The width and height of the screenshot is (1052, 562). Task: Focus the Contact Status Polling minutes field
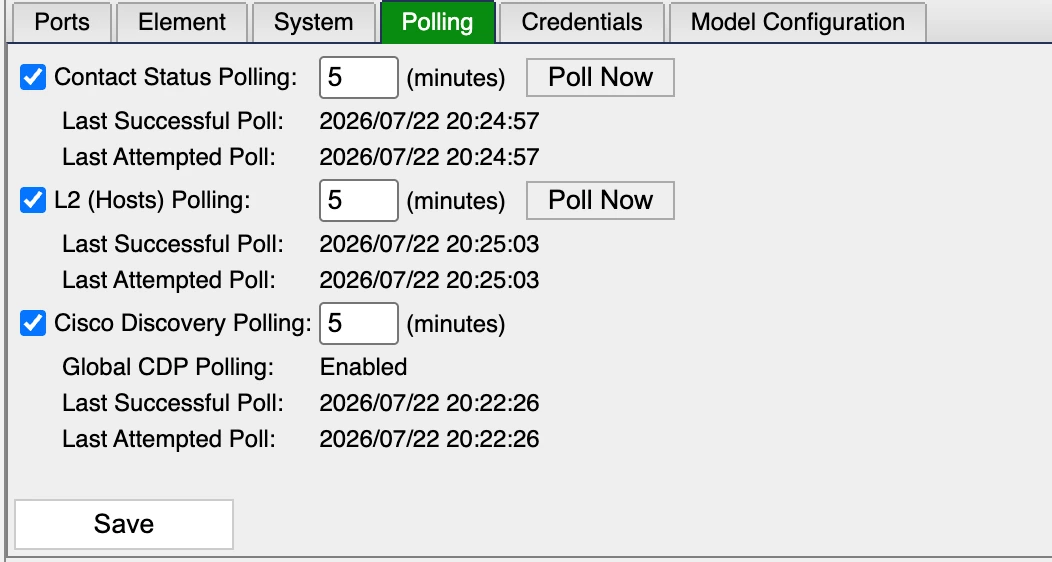point(359,77)
